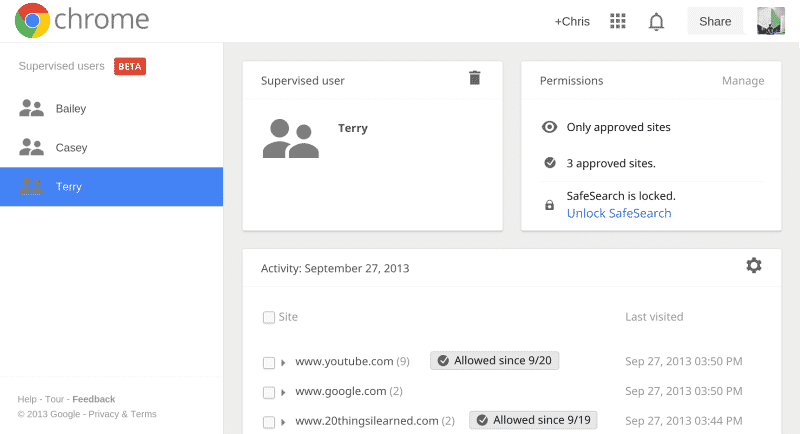
Task: Tick the checkbox for www.youtube.com
Action: point(268,362)
